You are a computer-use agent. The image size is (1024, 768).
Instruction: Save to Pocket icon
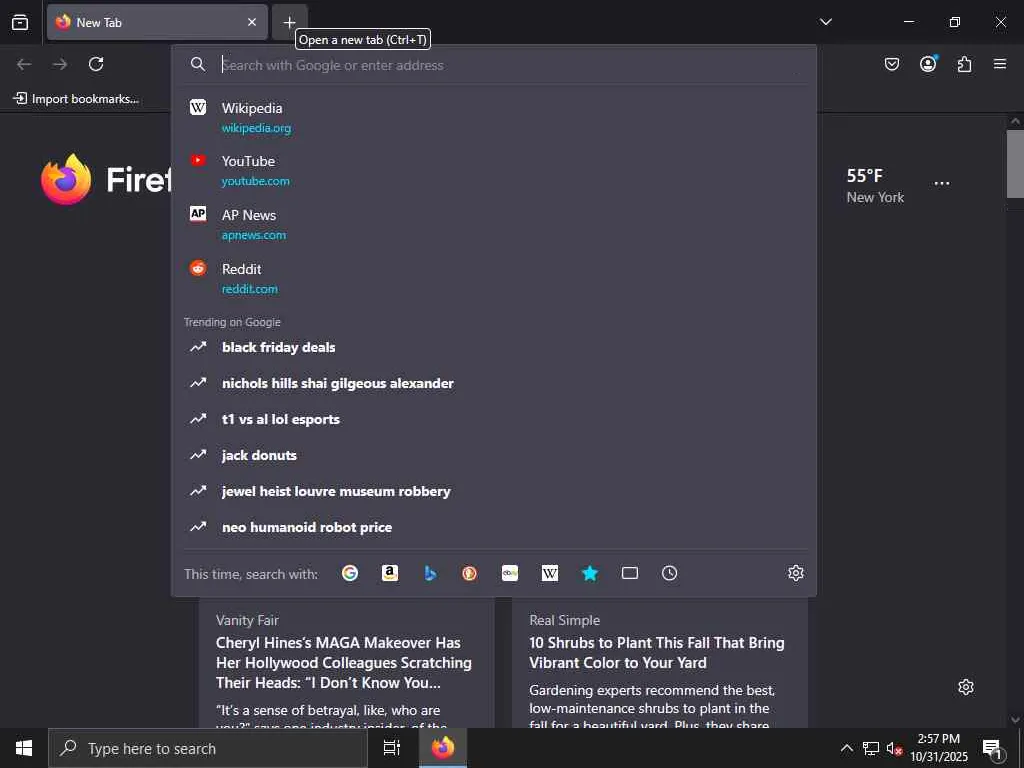pos(891,64)
